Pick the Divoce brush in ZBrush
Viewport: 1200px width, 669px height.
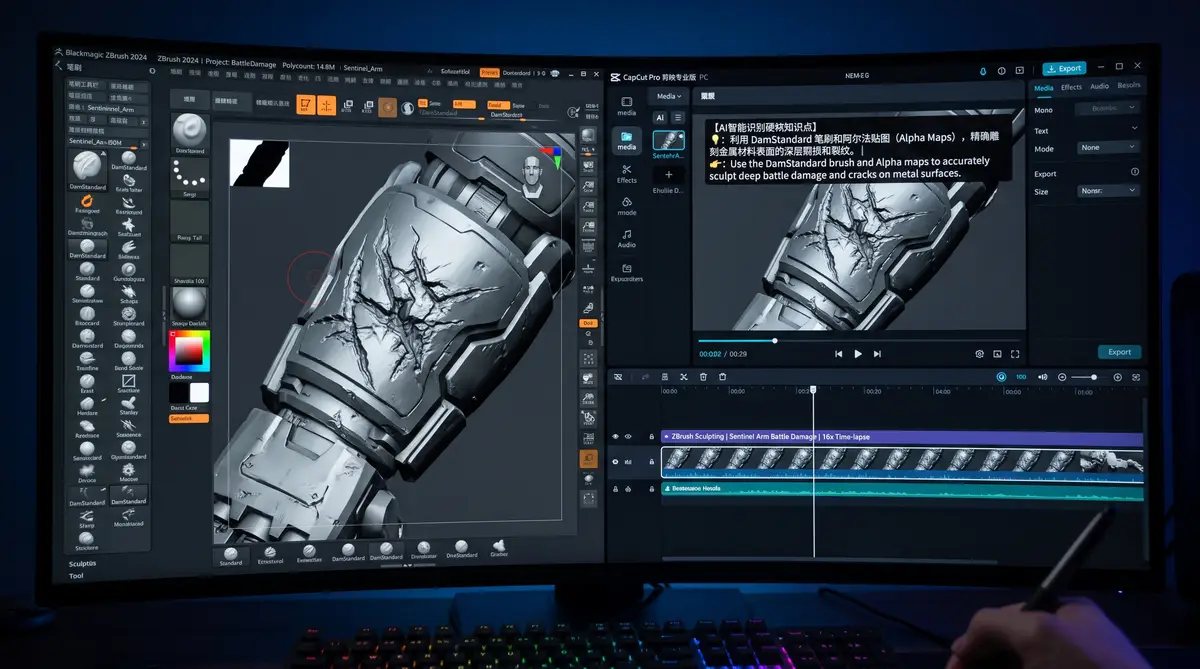tap(87, 472)
